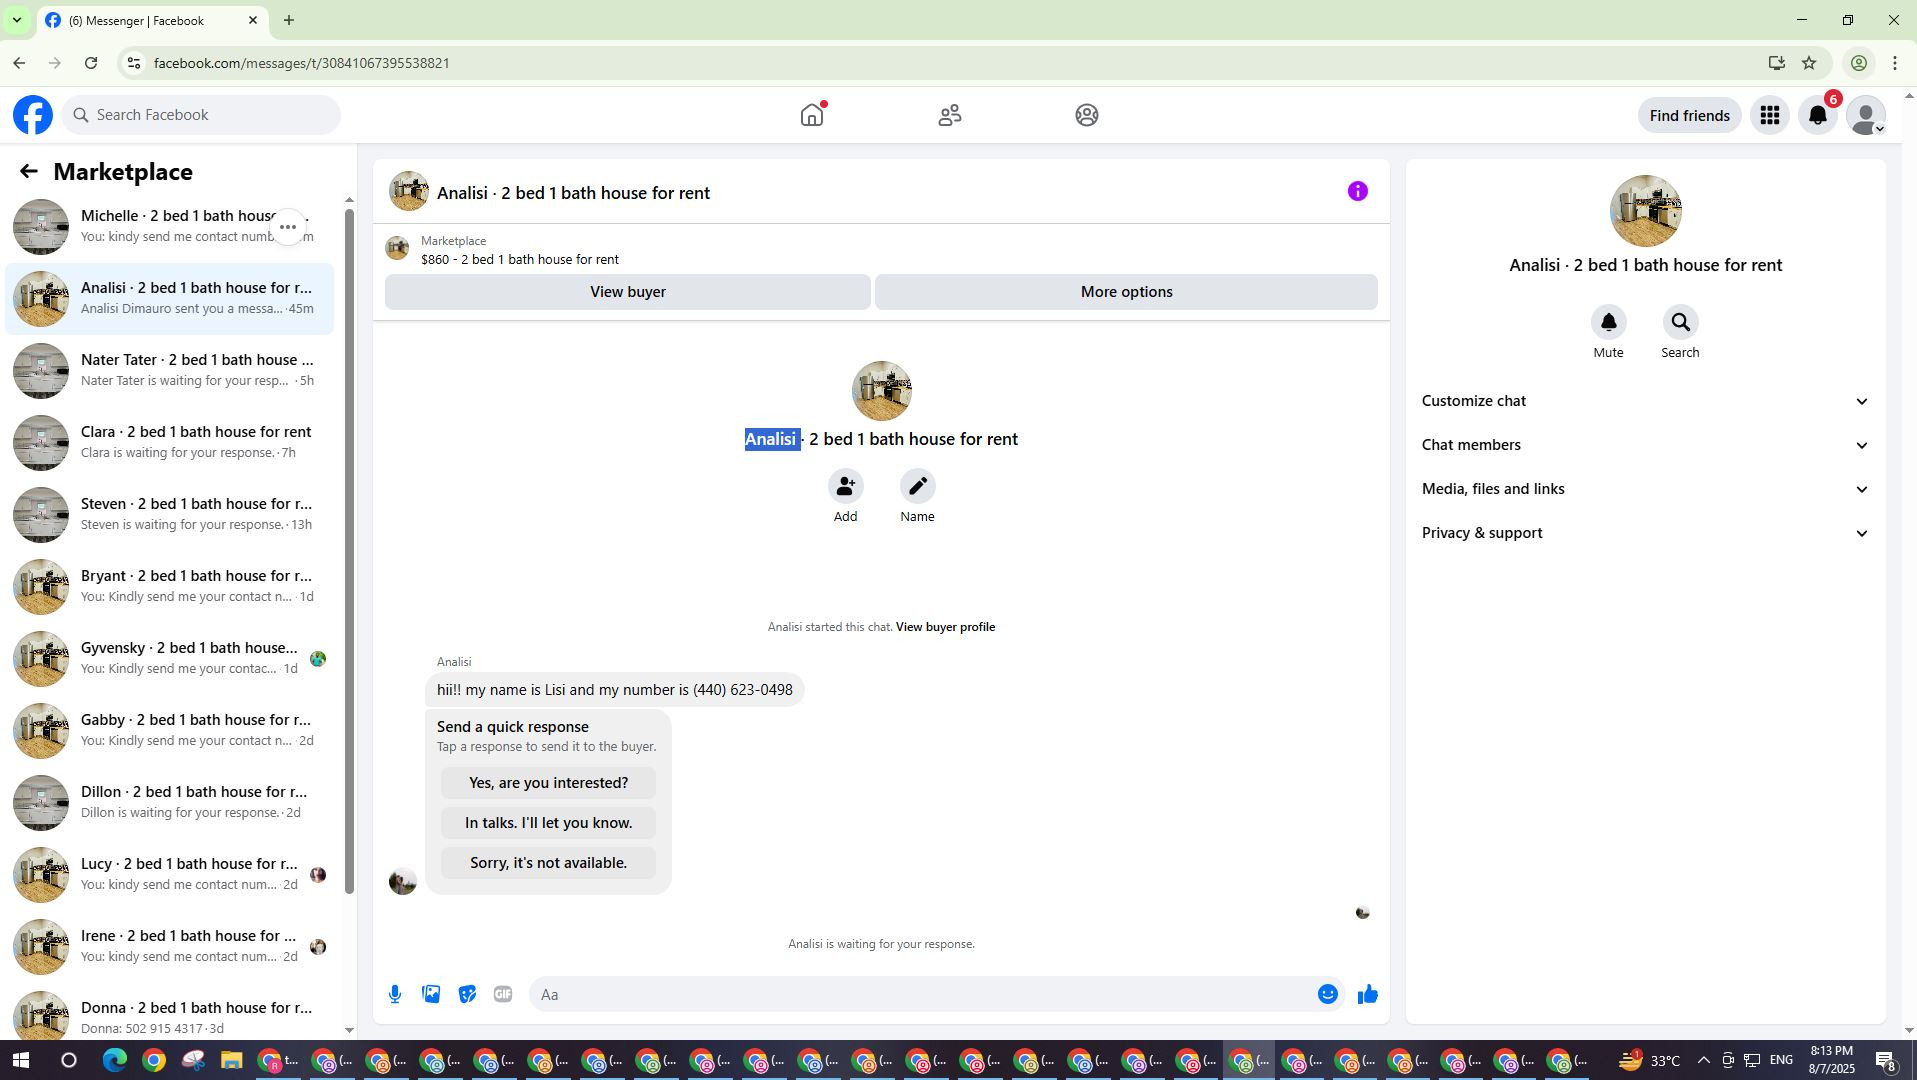The image size is (1917, 1080).
Task: Open the Steven conversation
Action: click(x=170, y=515)
